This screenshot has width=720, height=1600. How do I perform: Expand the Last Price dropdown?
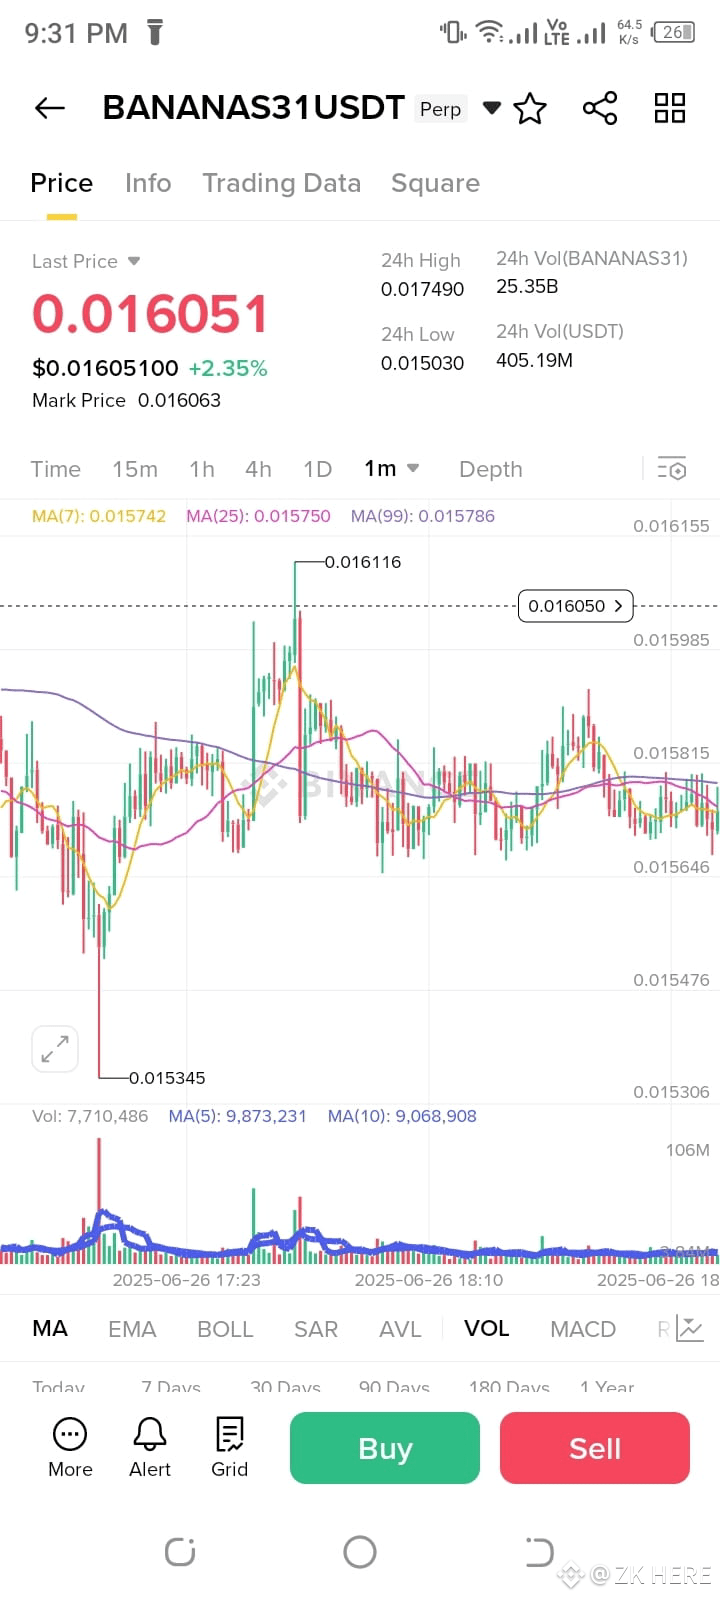pos(134,261)
